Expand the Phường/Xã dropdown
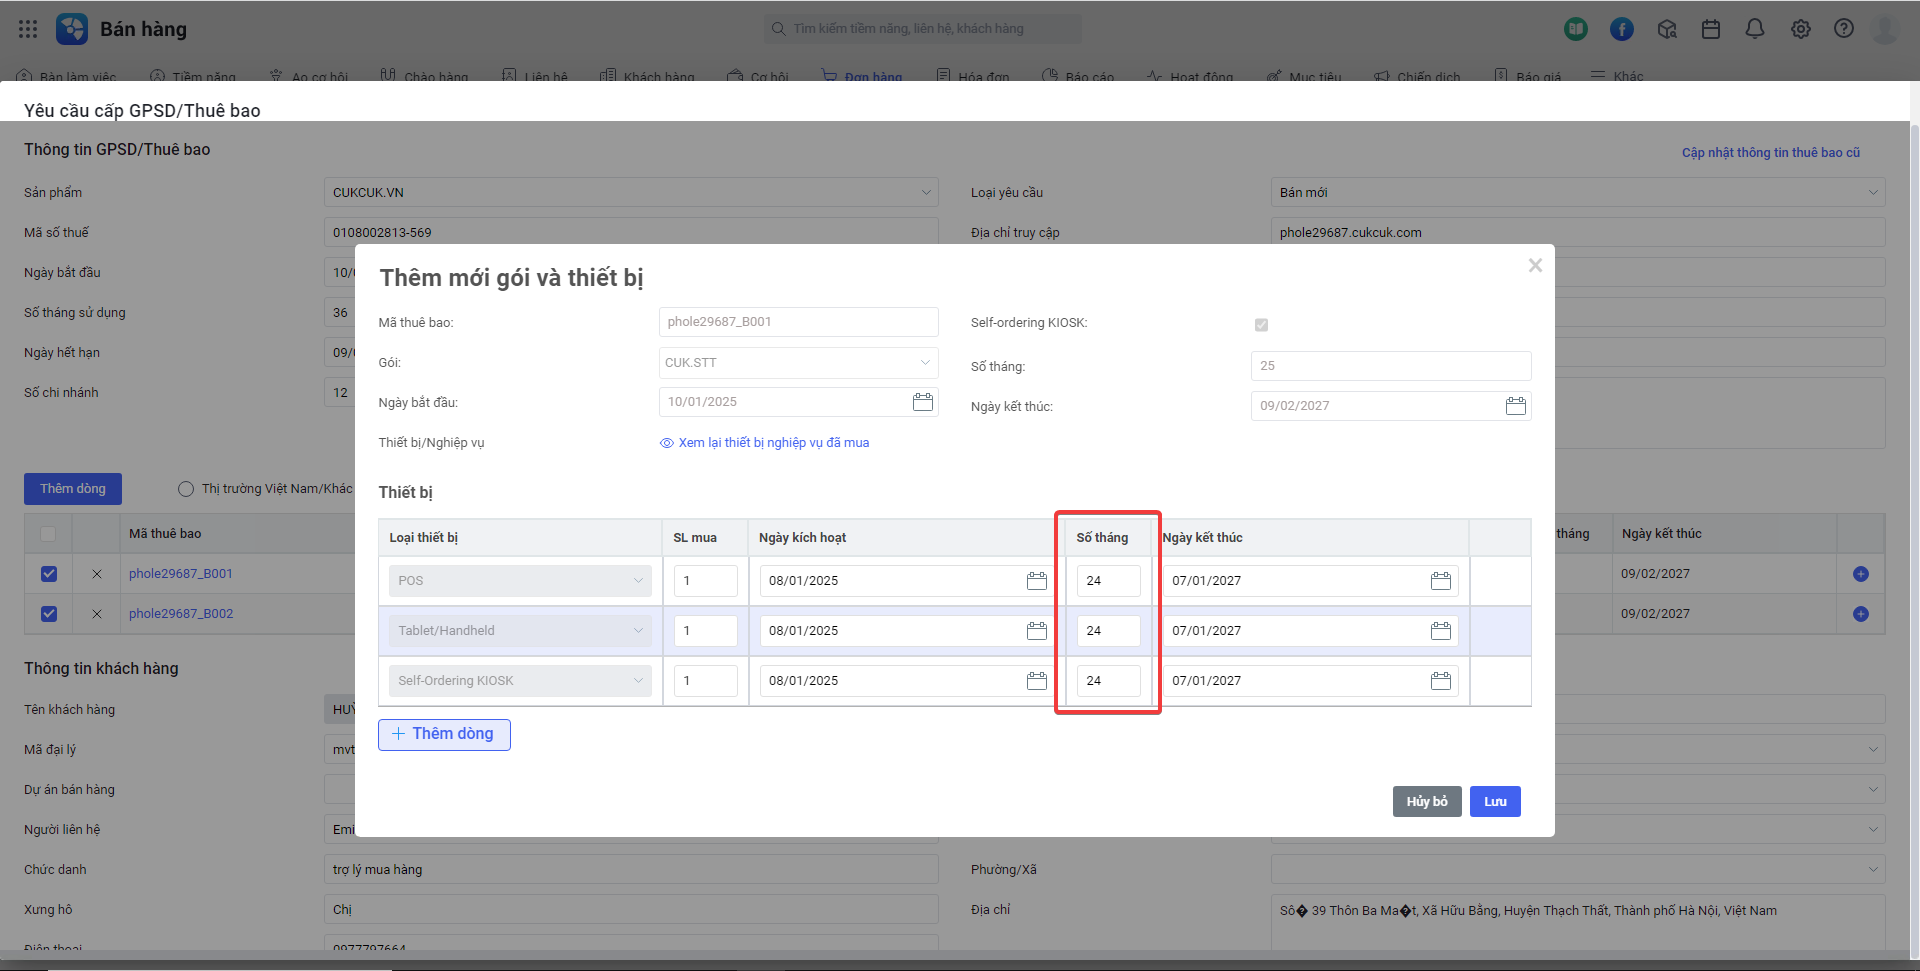Image resolution: width=1920 pixels, height=971 pixels. tap(1578, 869)
